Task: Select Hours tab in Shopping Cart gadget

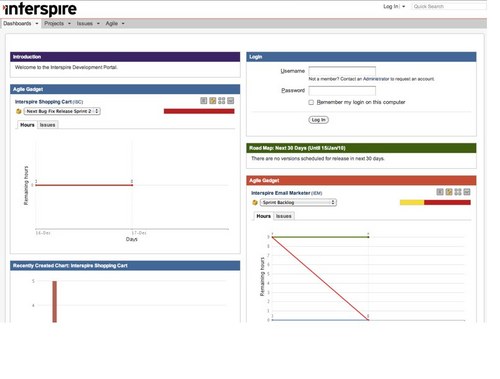Action: pos(27,125)
